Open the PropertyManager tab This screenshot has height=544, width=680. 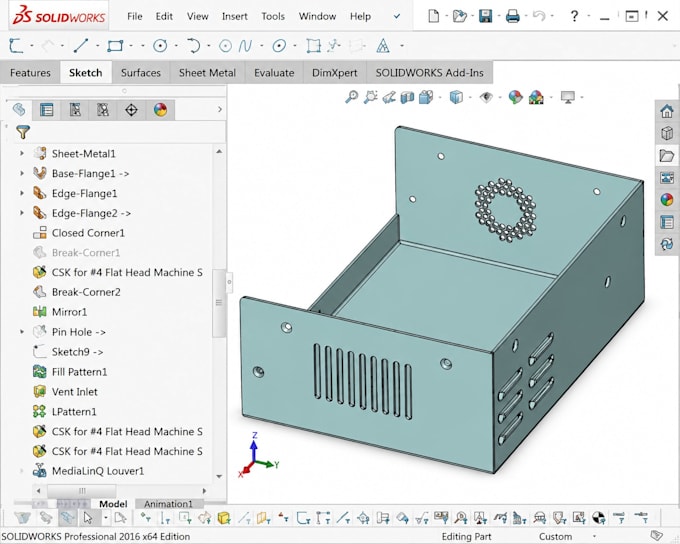coord(46,110)
